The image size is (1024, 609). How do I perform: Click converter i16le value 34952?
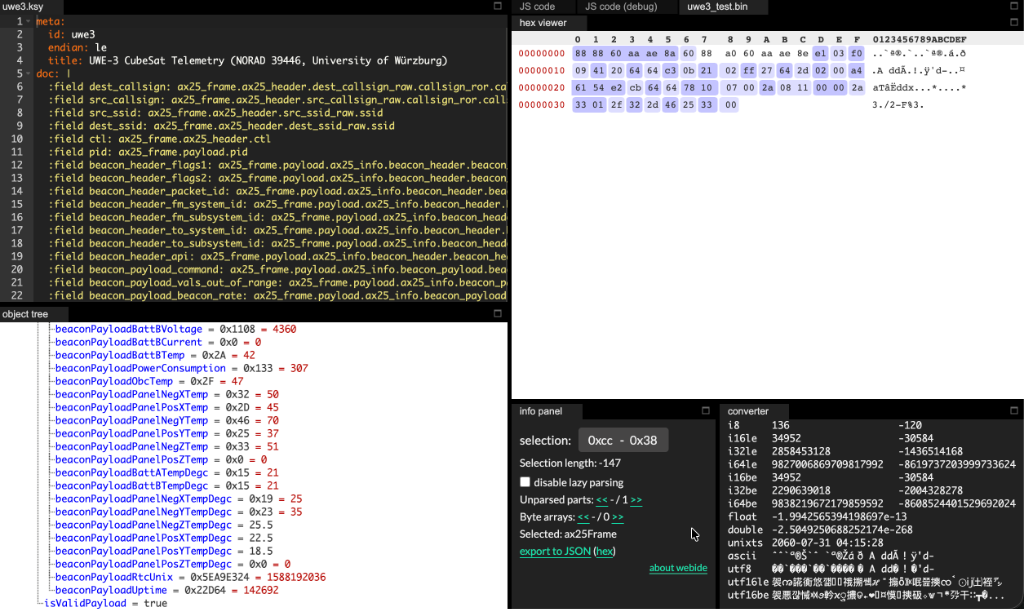(786, 438)
